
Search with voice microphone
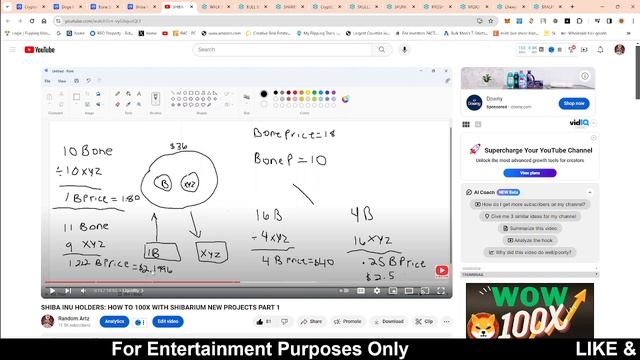pos(404,50)
